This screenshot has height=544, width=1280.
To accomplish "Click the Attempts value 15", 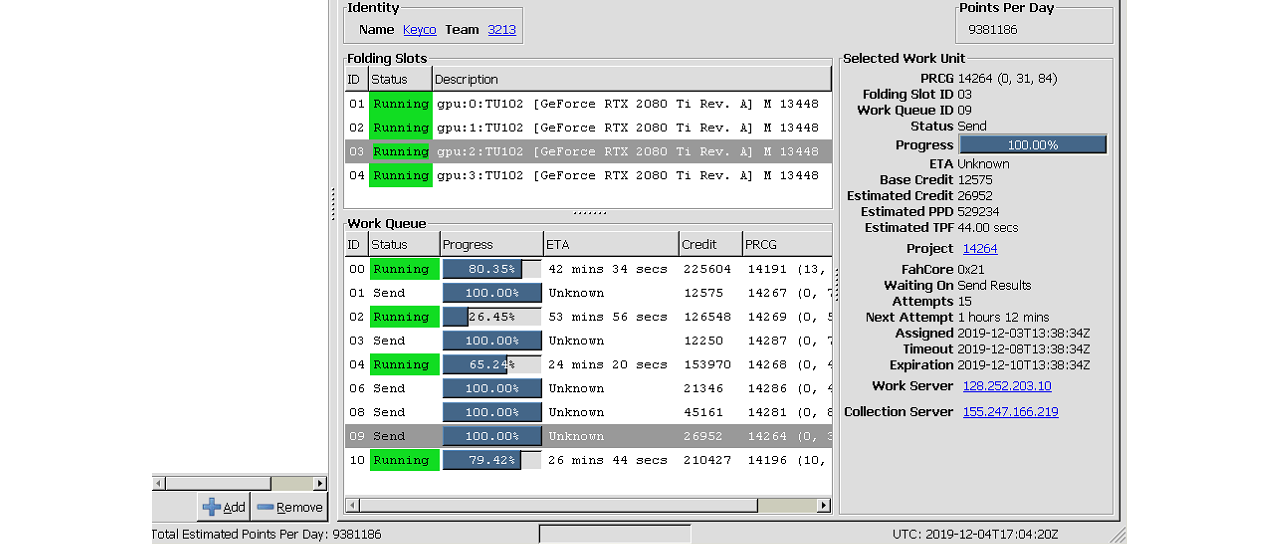I will [965, 302].
